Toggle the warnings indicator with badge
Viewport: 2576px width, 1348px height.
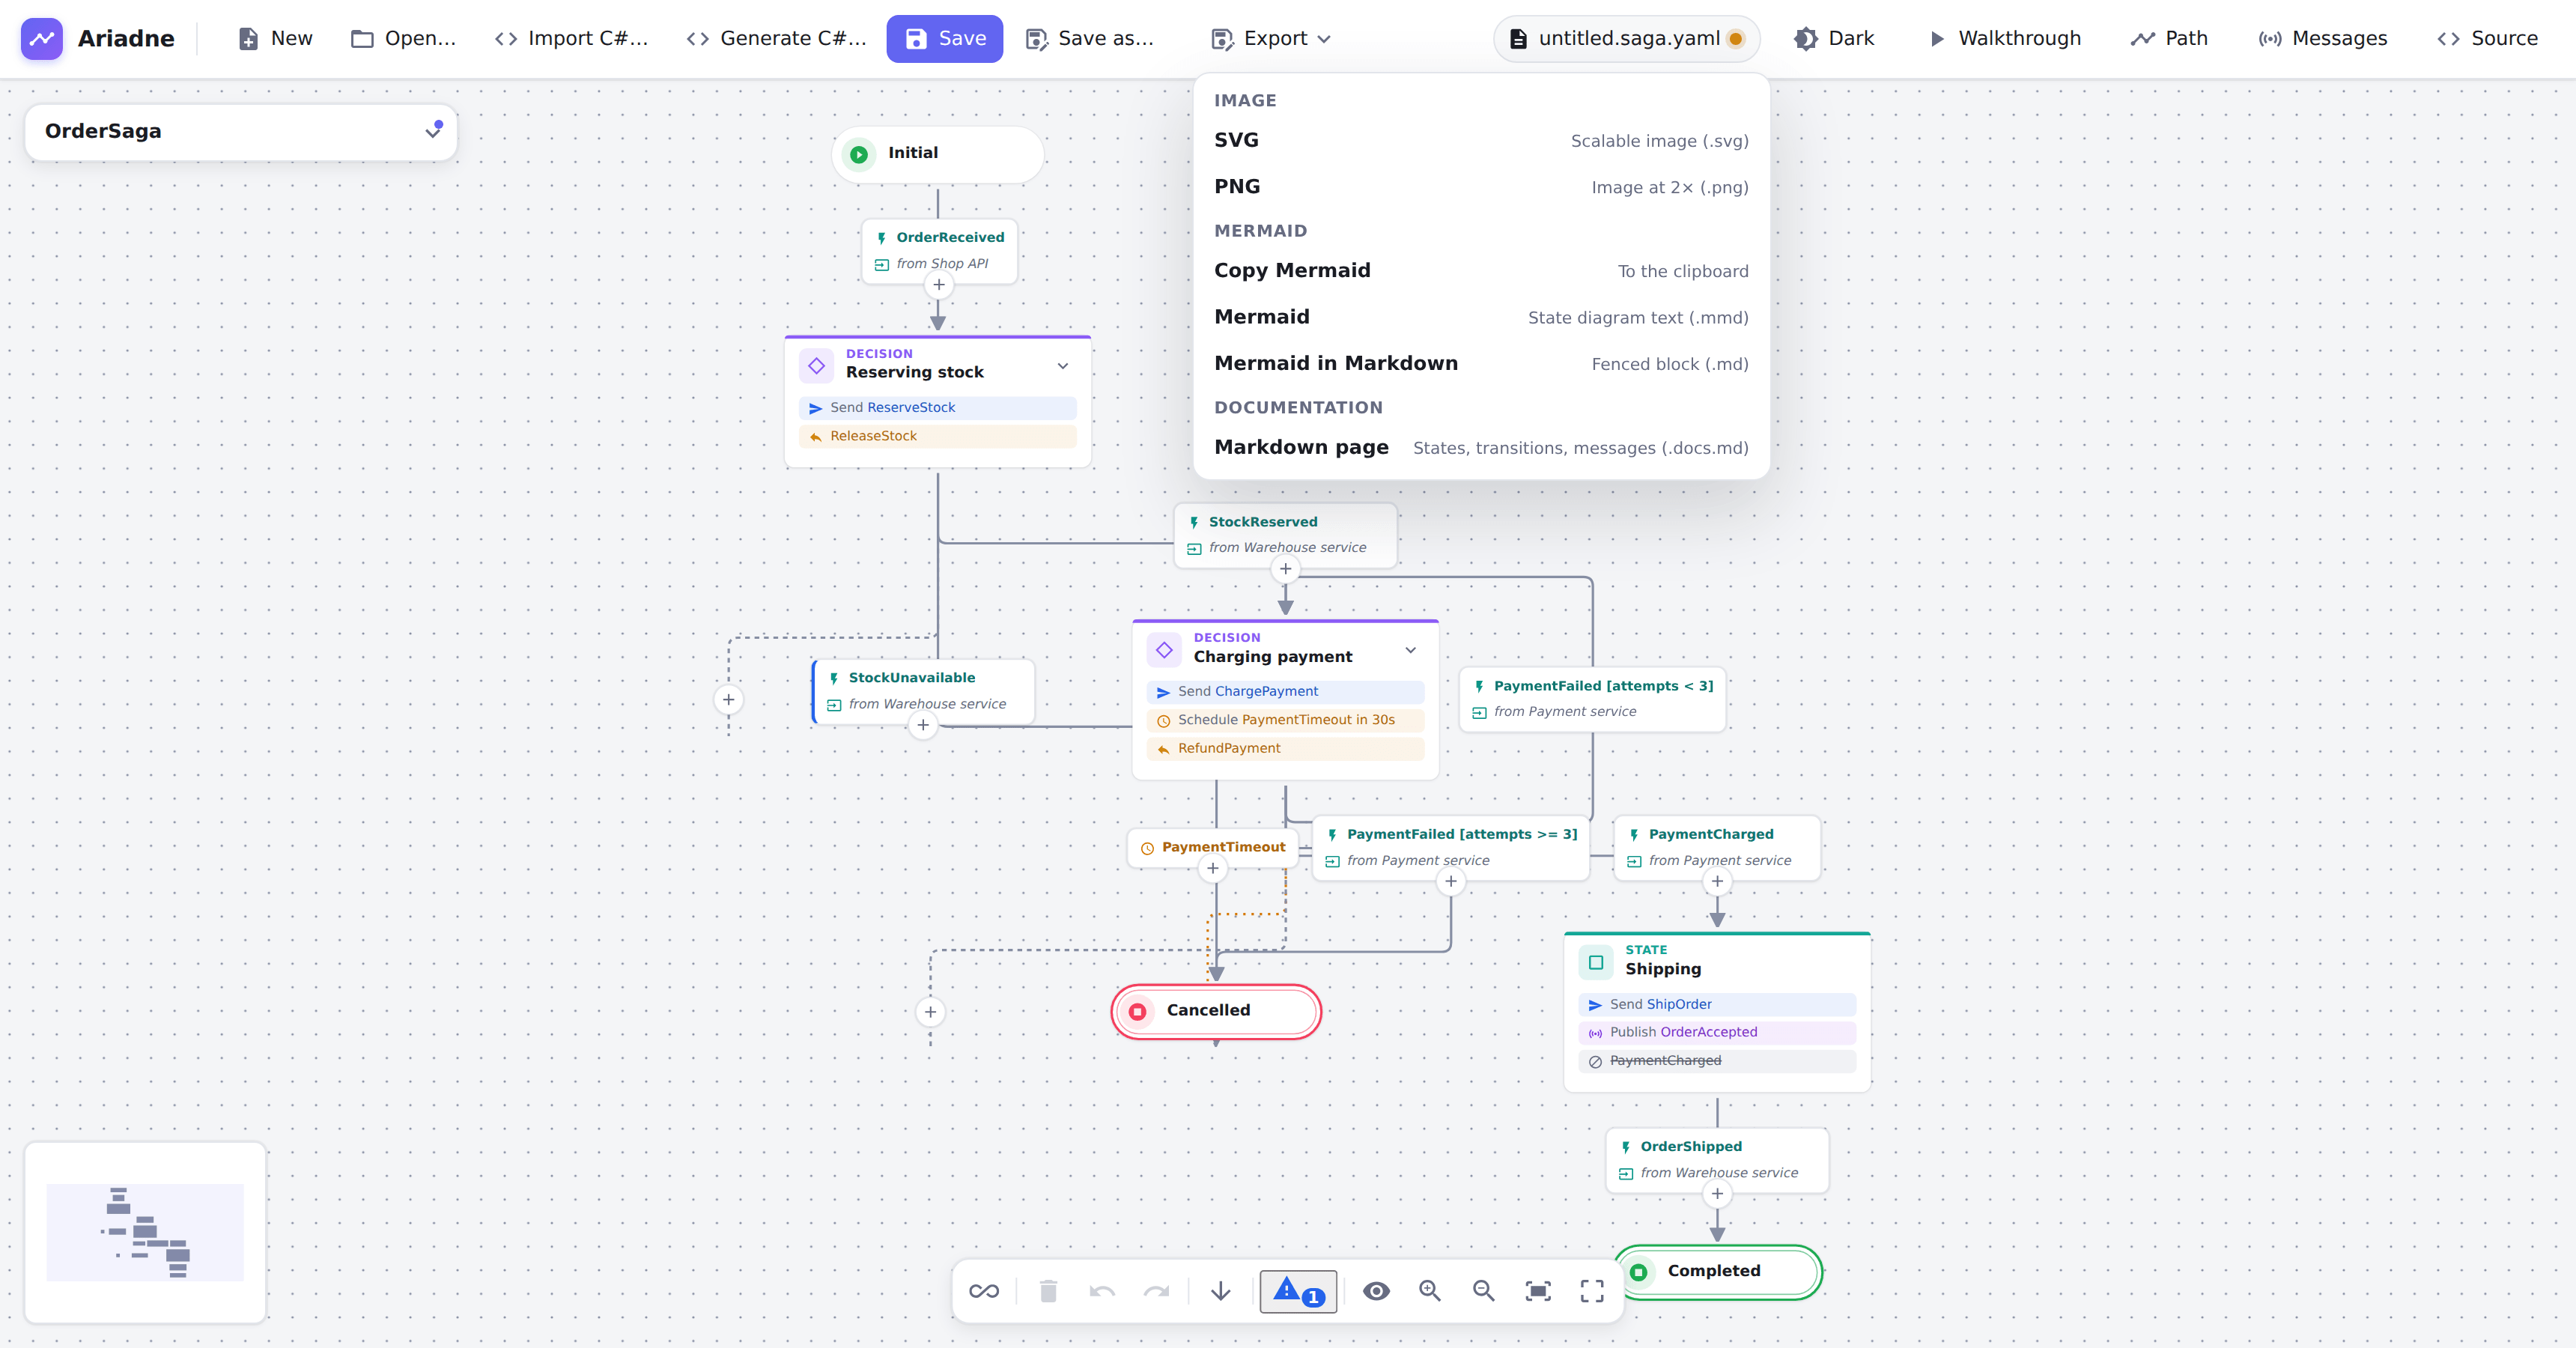pyautogui.click(x=1298, y=1291)
